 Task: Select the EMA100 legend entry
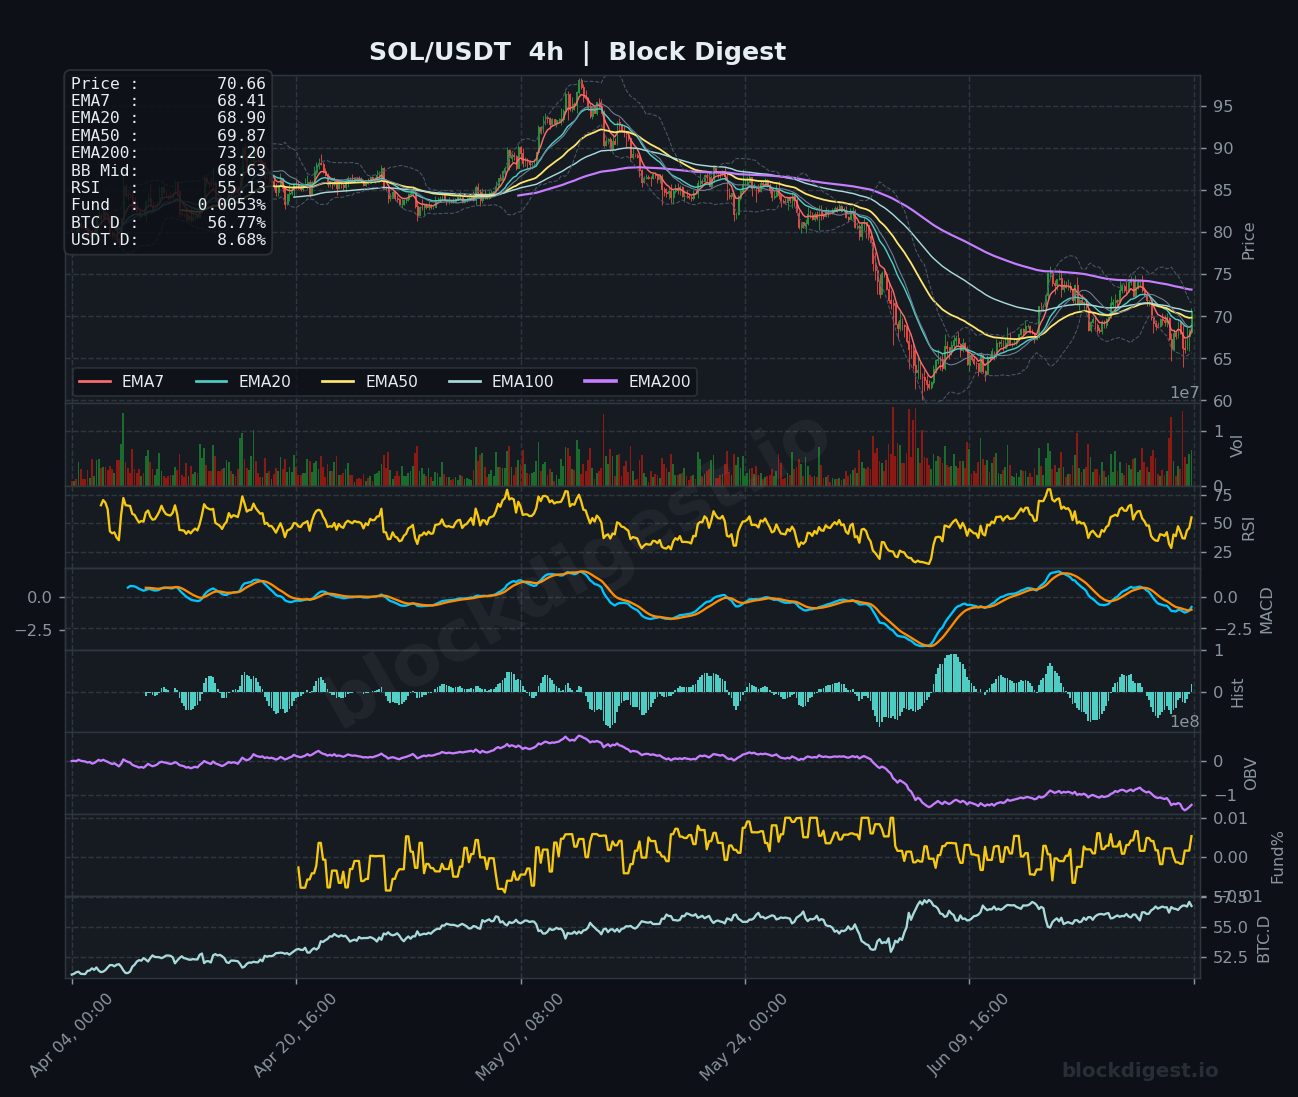click(x=501, y=382)
